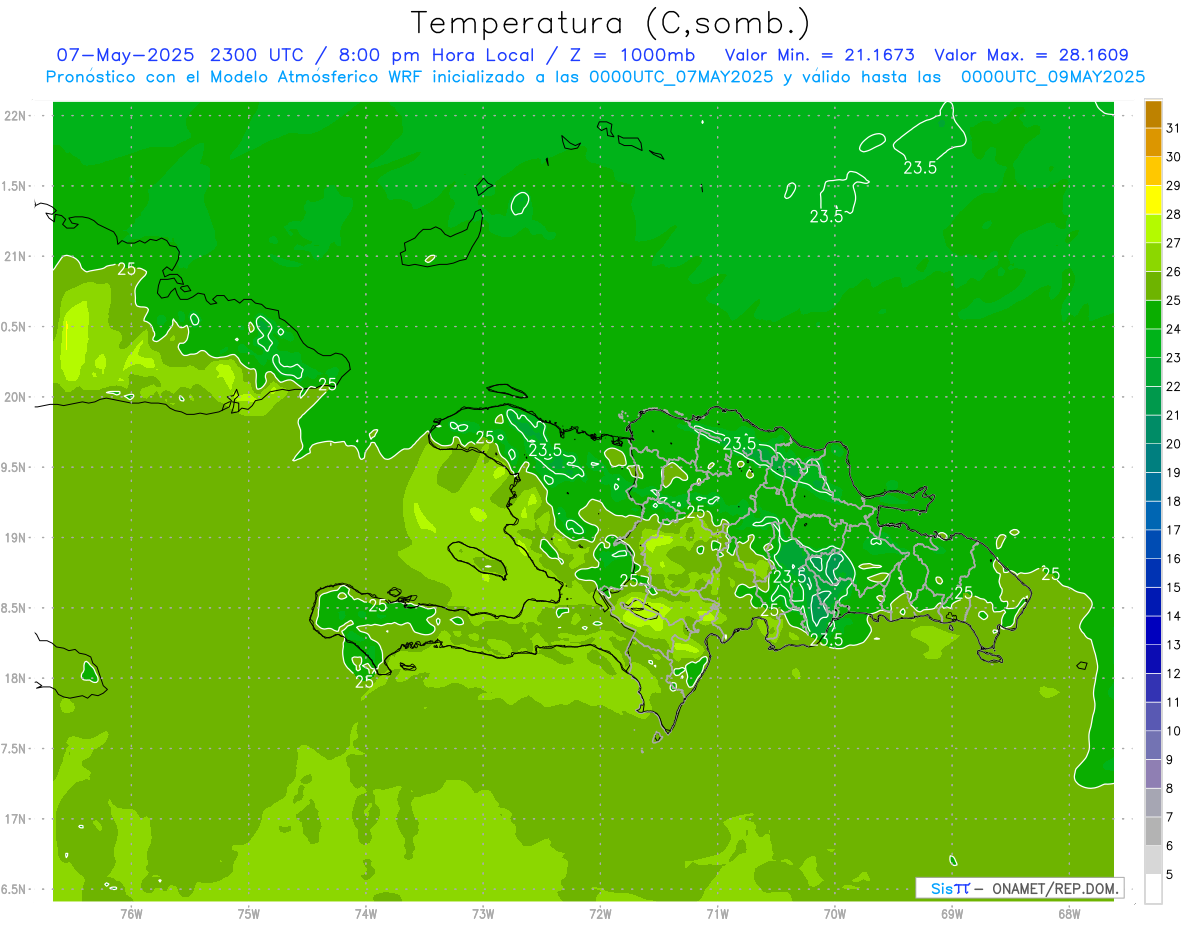Click the "Temperatura (C,somb.)" title
Viewport: 1200px width, 927px height.
(x=611, y=23)
